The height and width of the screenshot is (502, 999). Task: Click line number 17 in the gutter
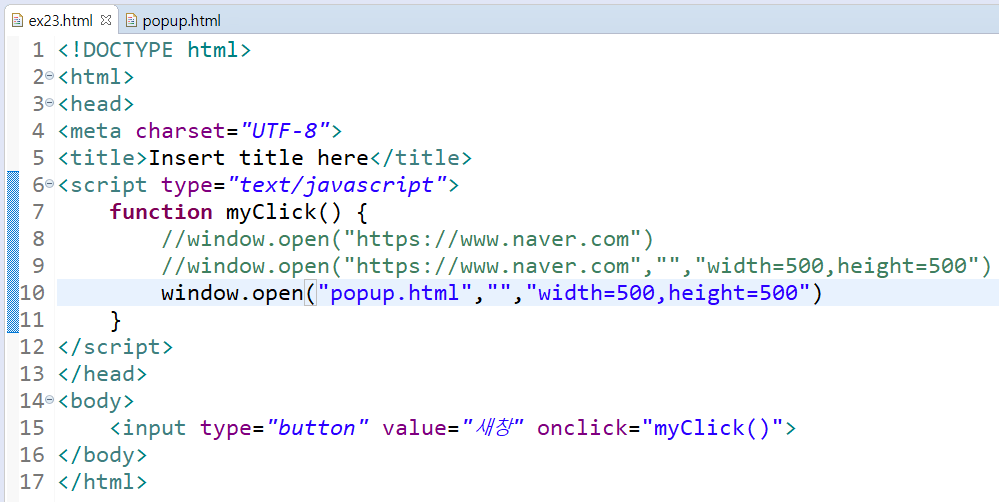tap(32, 482)
